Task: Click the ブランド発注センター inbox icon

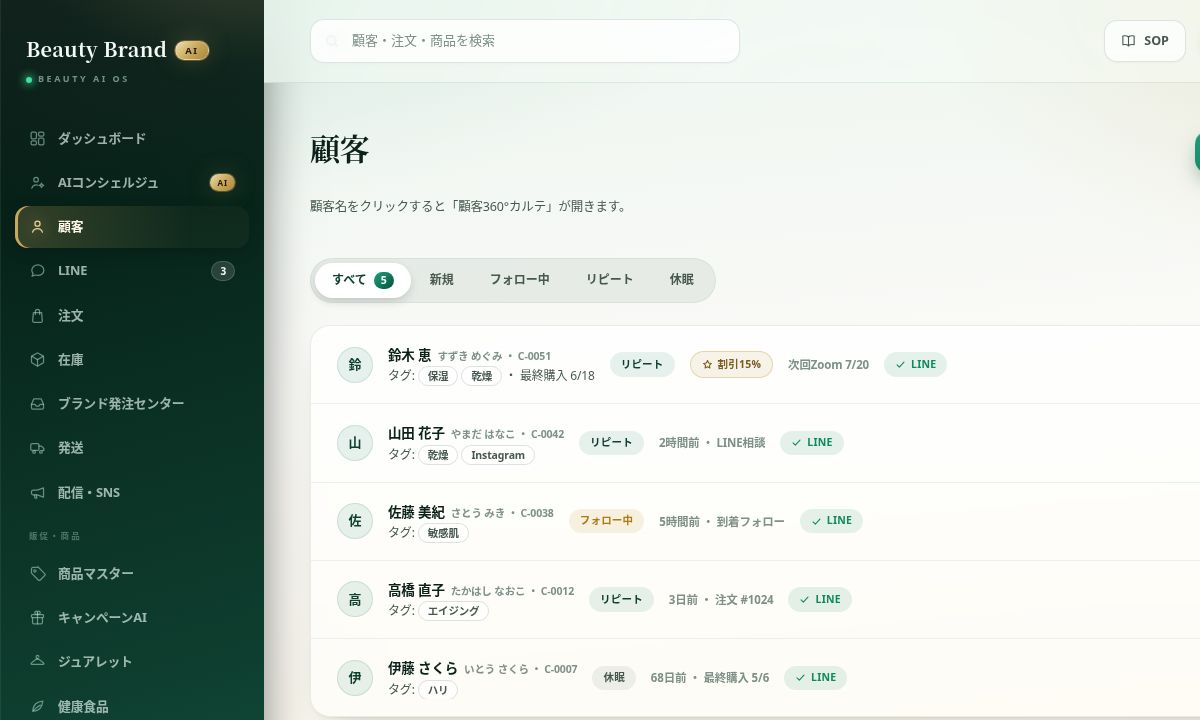Action: (x=38, y=404)
